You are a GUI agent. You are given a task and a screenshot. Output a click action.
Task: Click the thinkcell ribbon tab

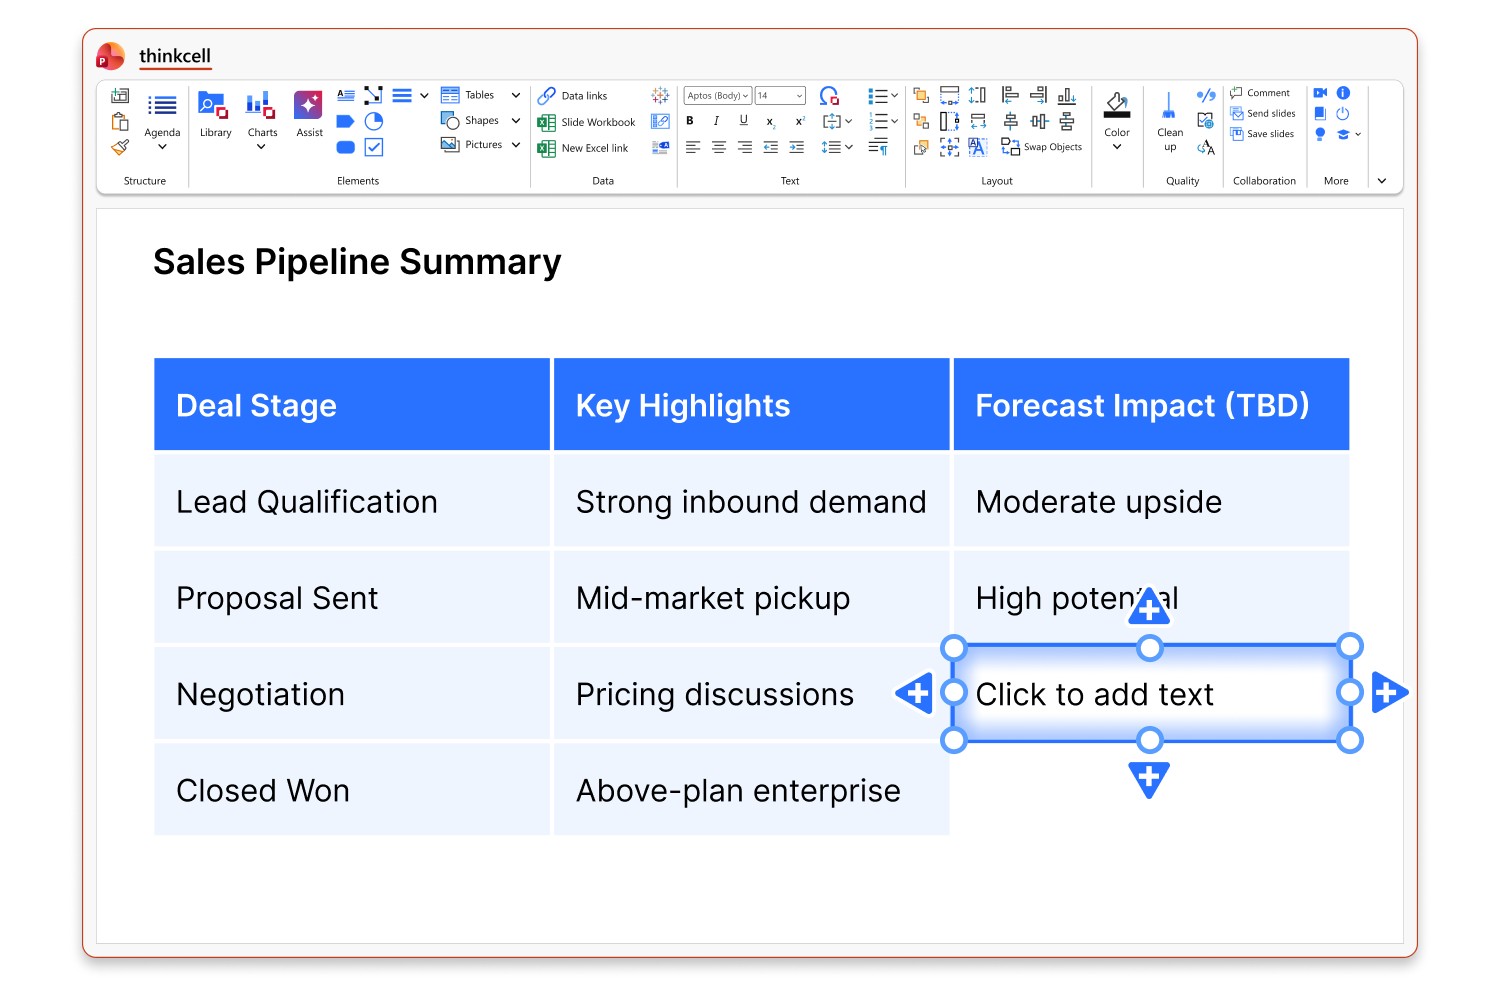tap(175, 56)
